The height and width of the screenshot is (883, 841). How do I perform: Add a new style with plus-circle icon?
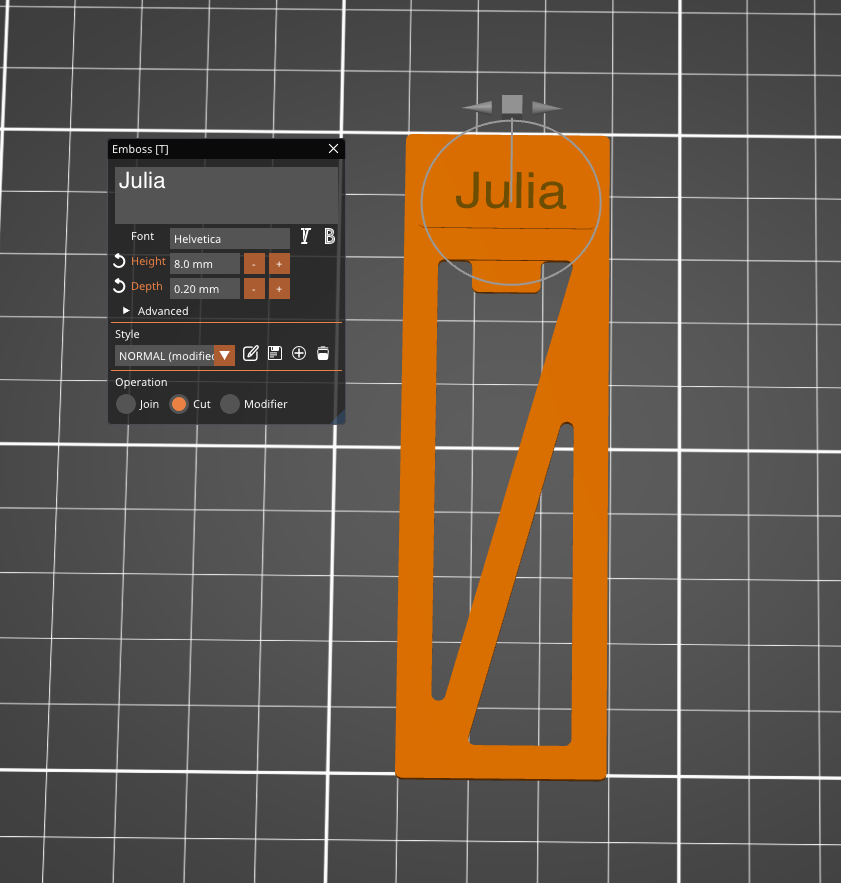pyautogui.click(x=299, y=354)
